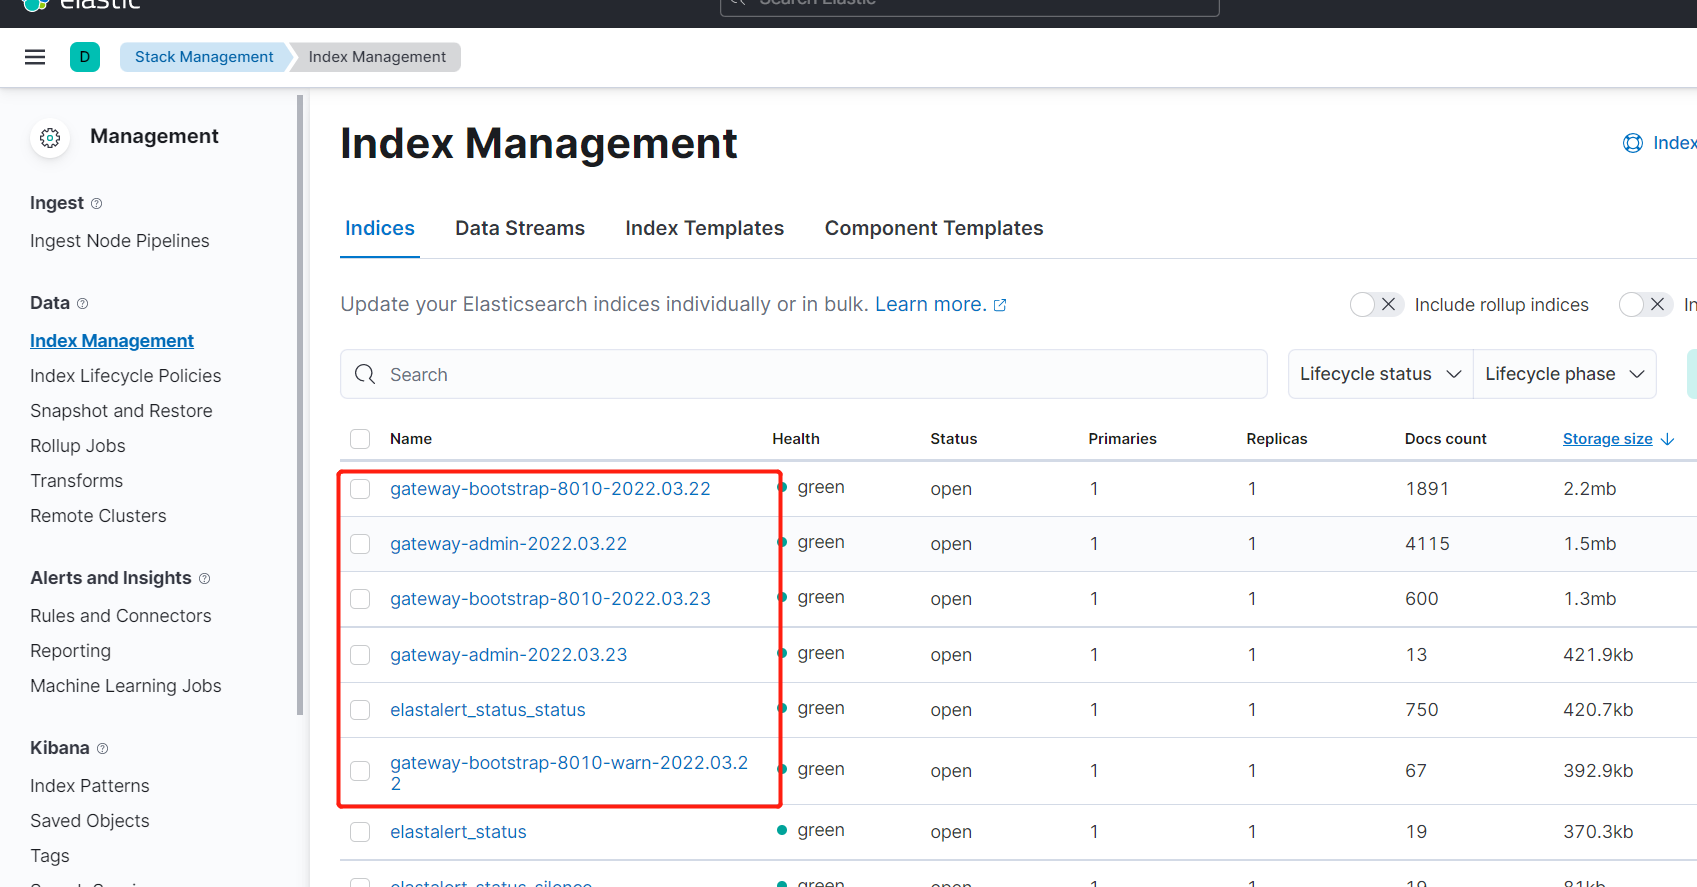Open index elastalert_status
The height and width of the screenshot is (887, 1697).
pos(458,832)
